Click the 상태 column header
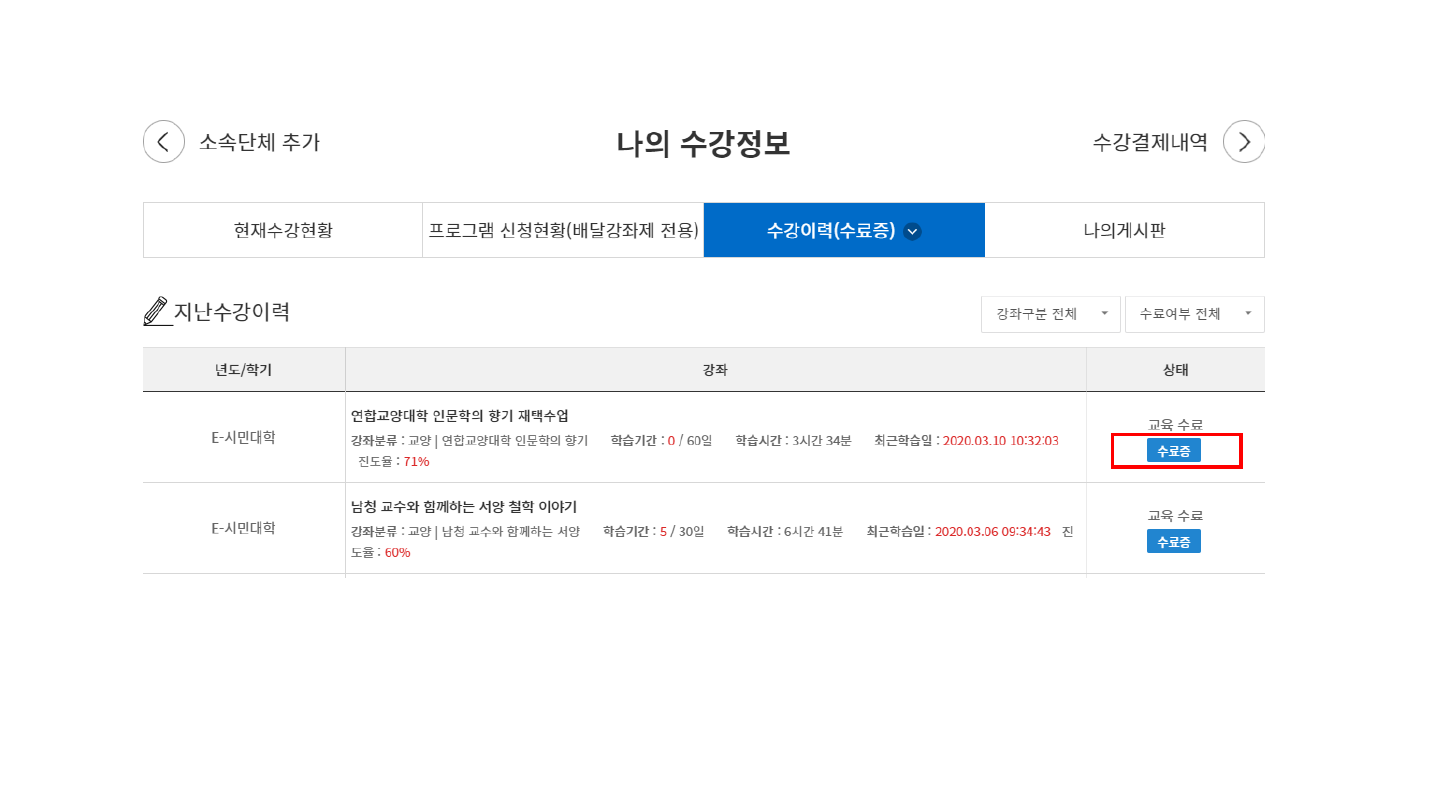 (x=1175, y=370)
